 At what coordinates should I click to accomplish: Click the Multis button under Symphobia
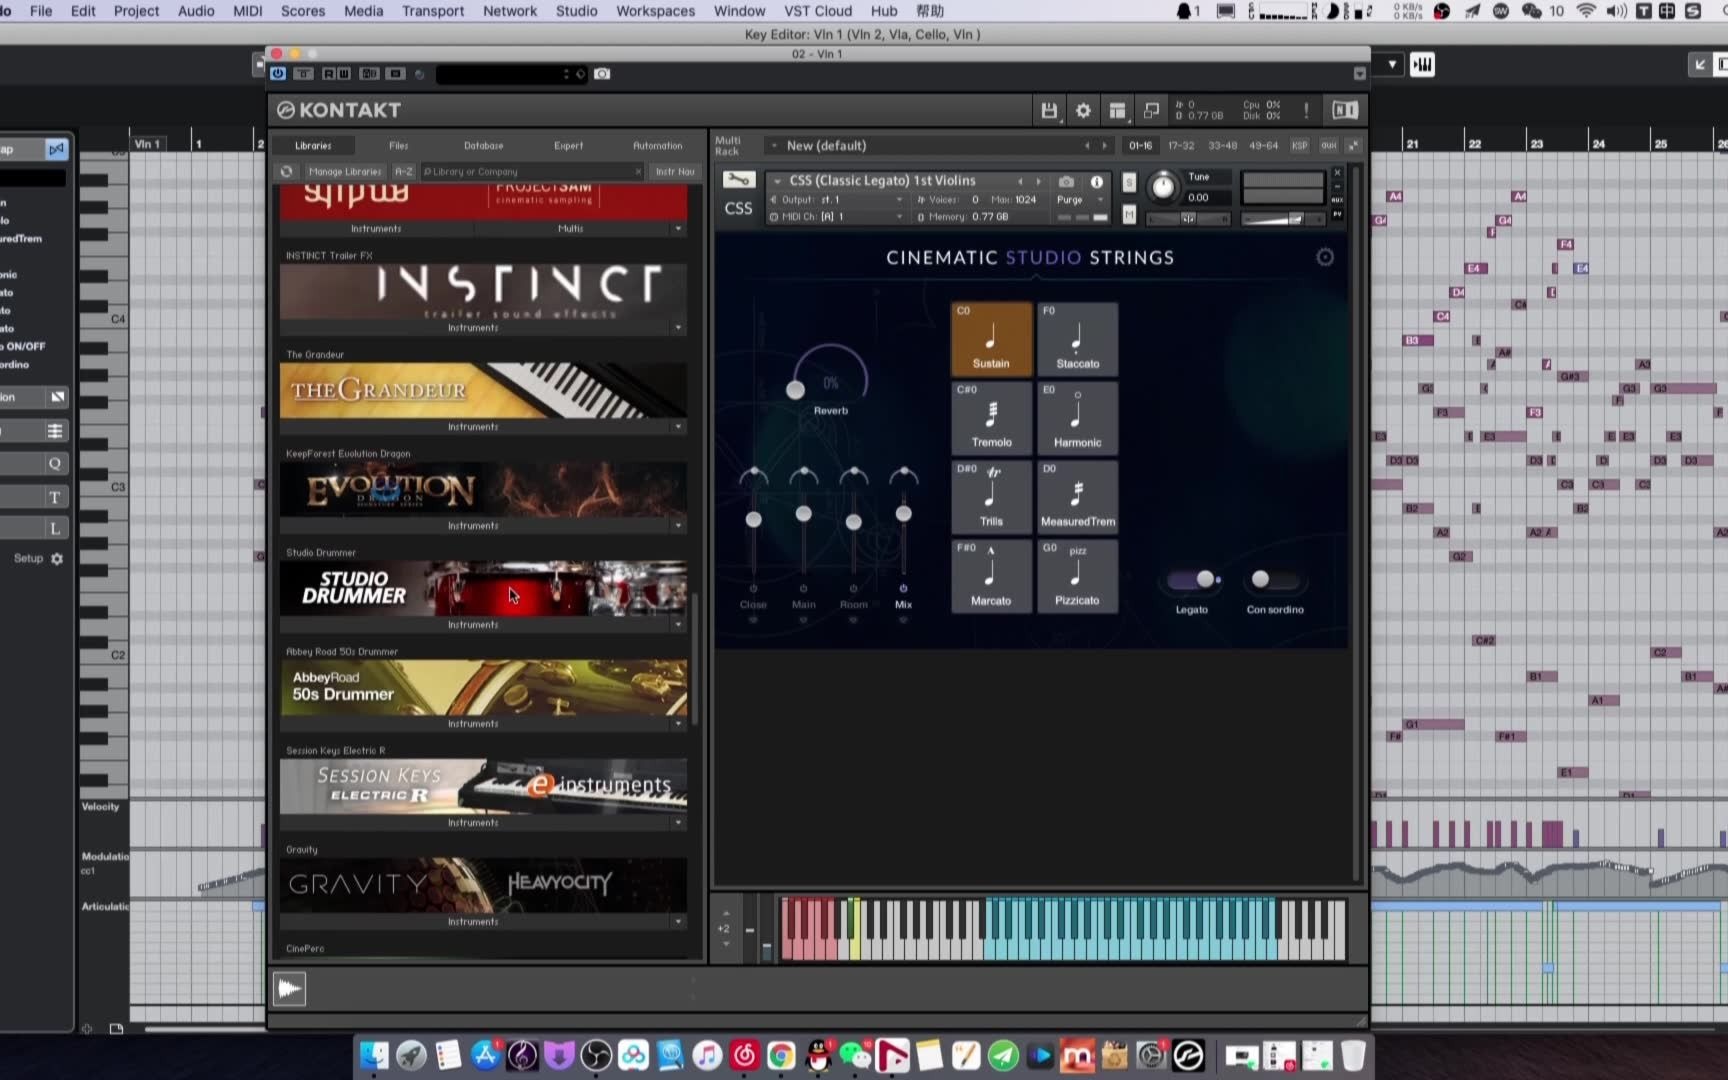point(570,229)
